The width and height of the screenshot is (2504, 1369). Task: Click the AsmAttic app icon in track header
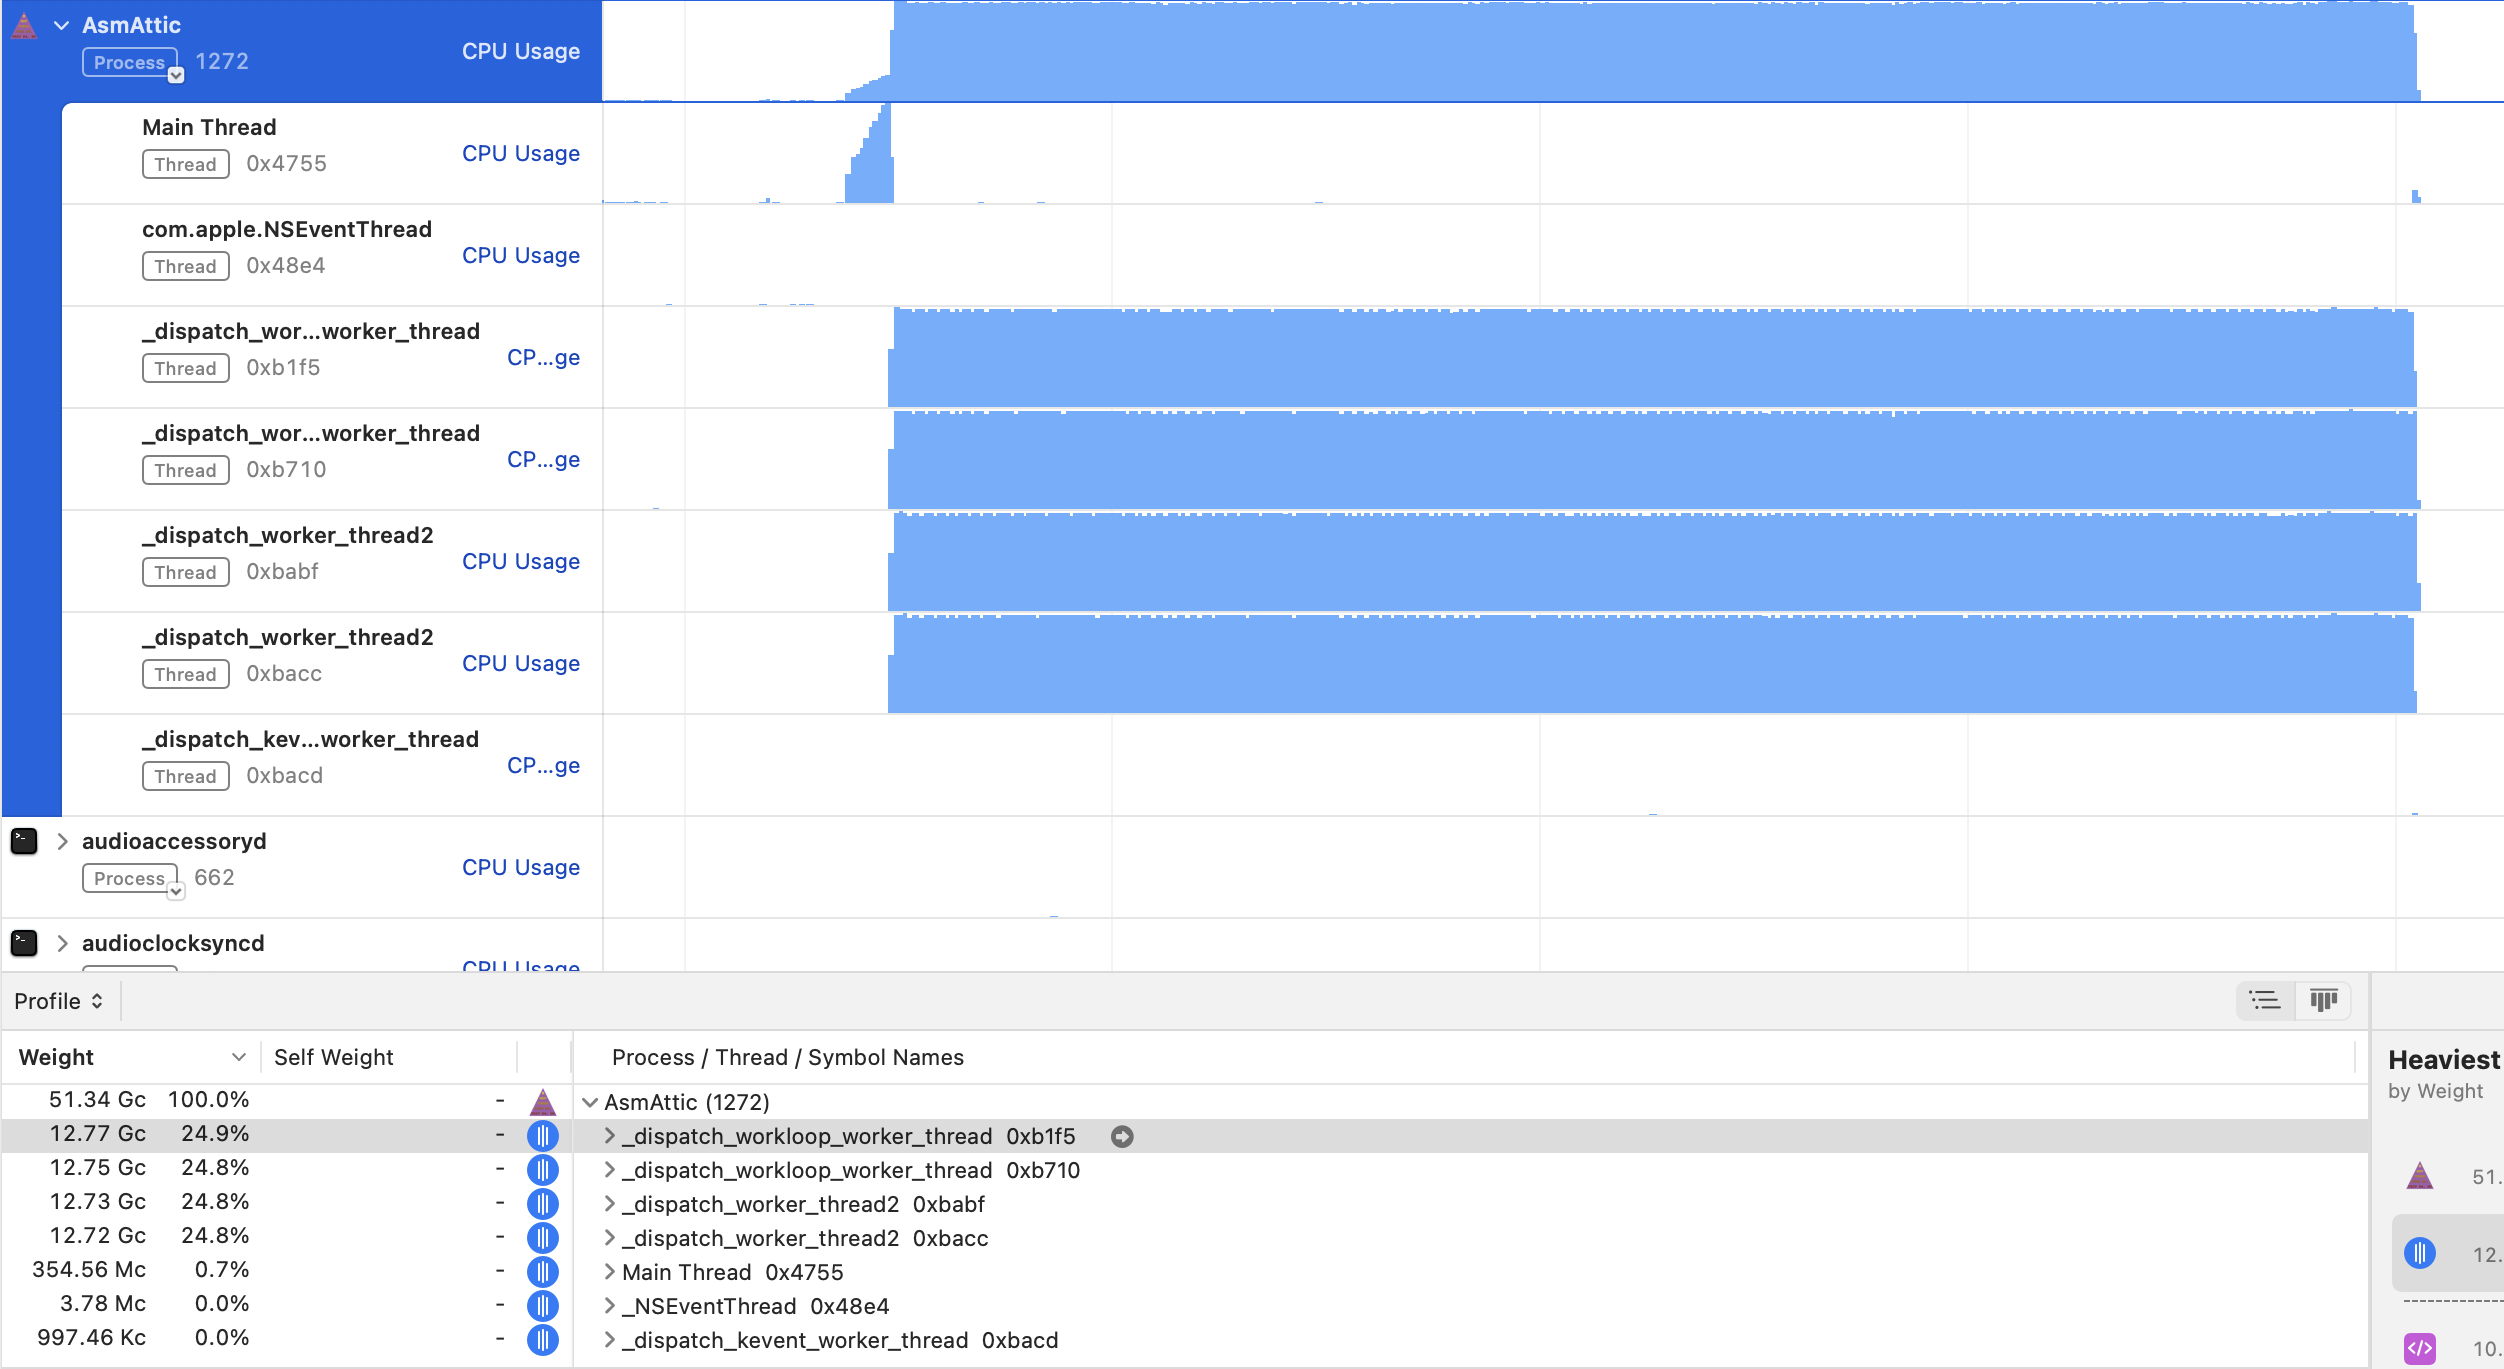pos(24,27)
